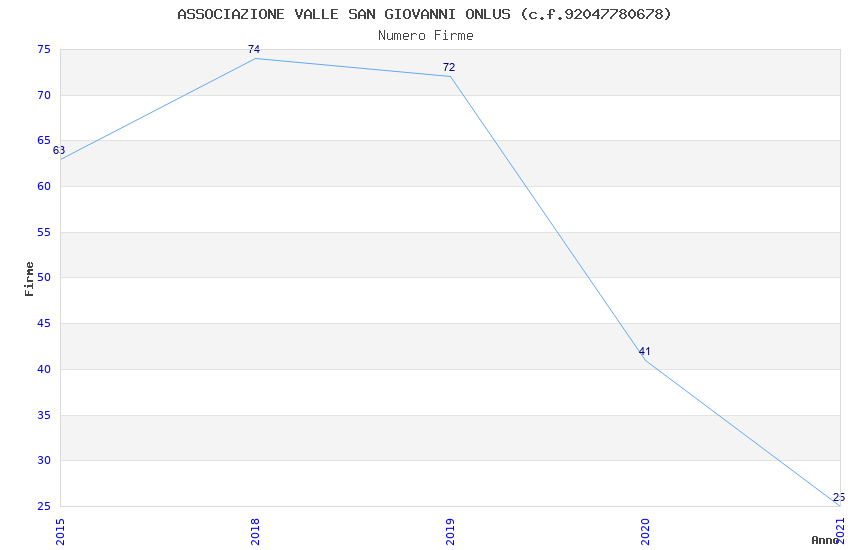Click the y-axis tick label 50
The image size is (850, 550).
tap(44, 277)
